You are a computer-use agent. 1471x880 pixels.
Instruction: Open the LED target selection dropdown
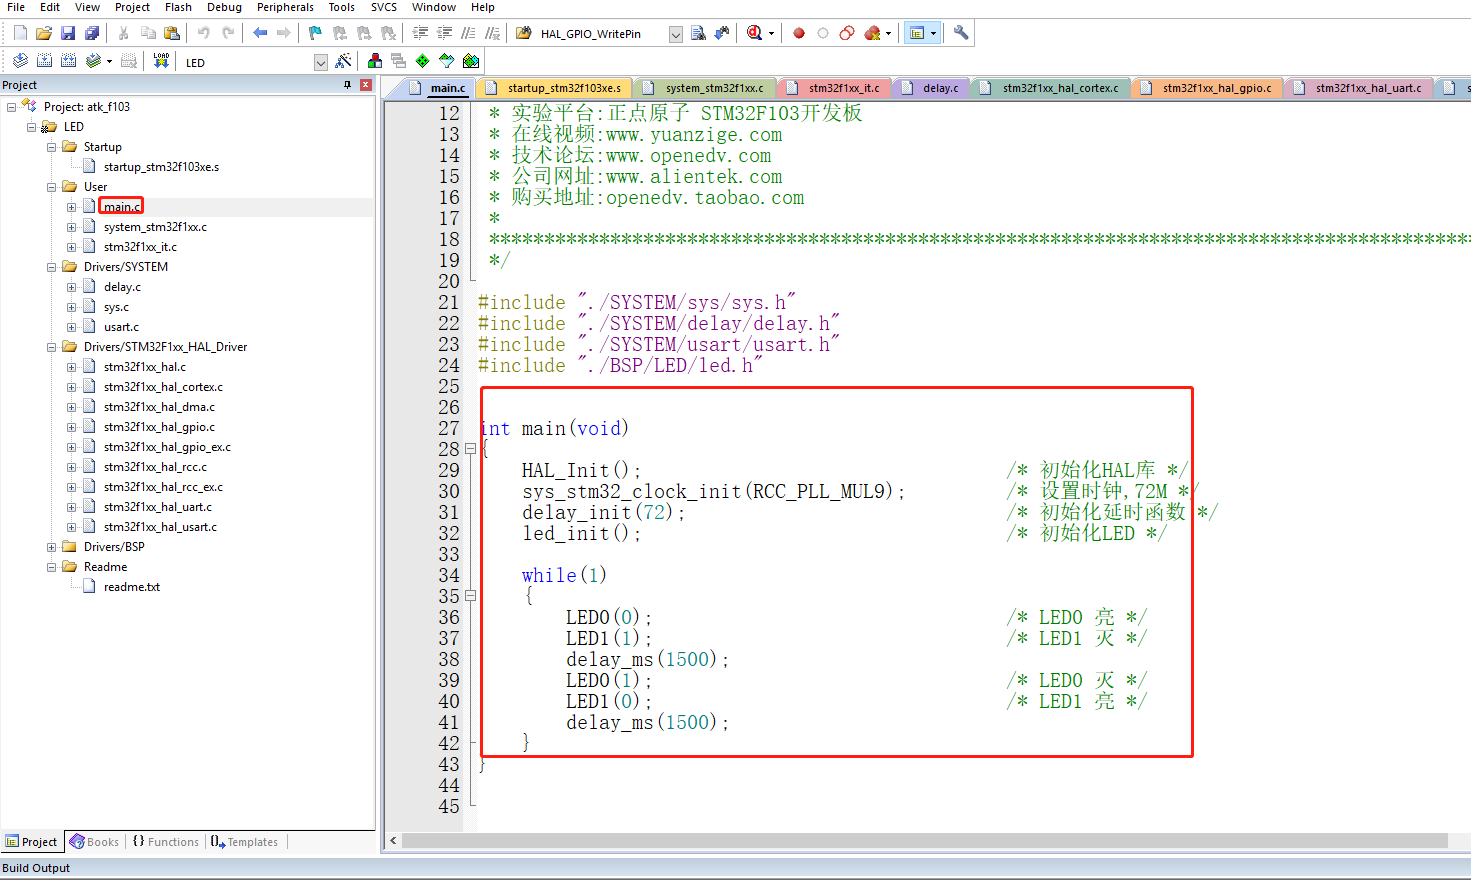(x=320, y=60)
